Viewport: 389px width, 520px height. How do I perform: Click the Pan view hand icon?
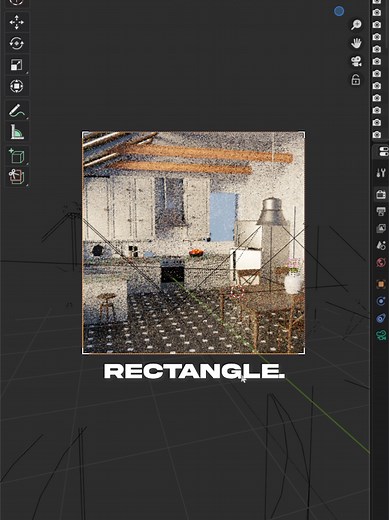[x=356, y=43]
